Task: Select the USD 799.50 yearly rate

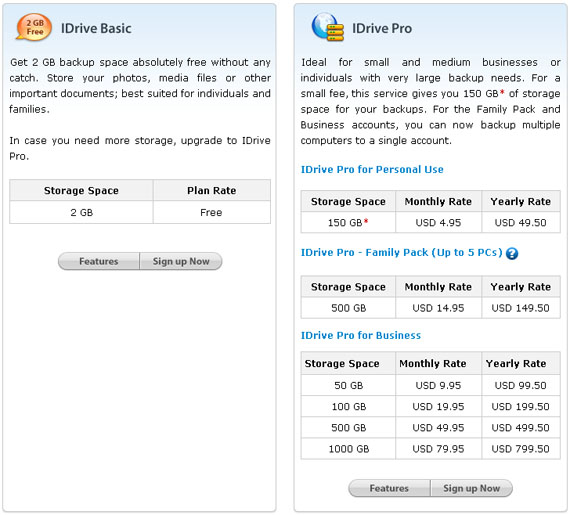Action: 521,449
